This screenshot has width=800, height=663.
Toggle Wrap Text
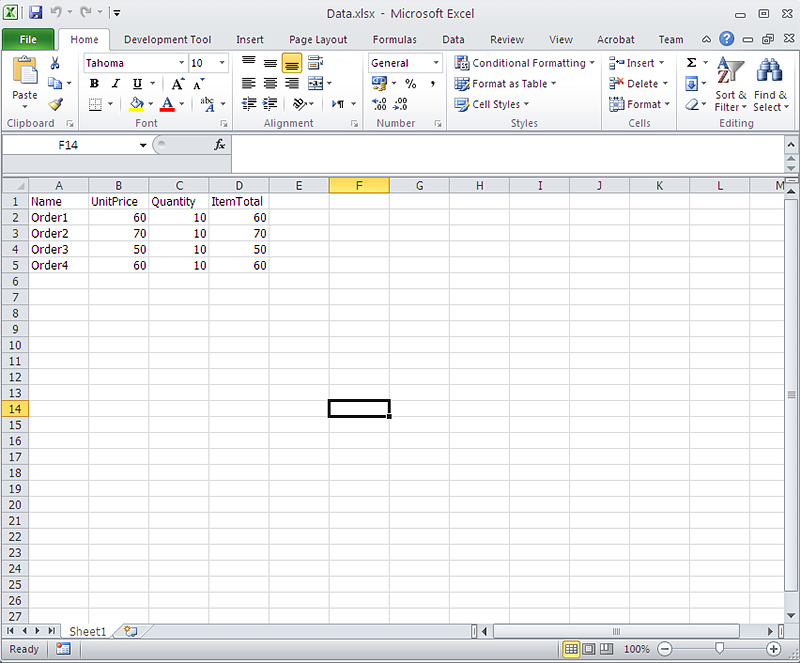pyautogui.click(x=315, y=63)
